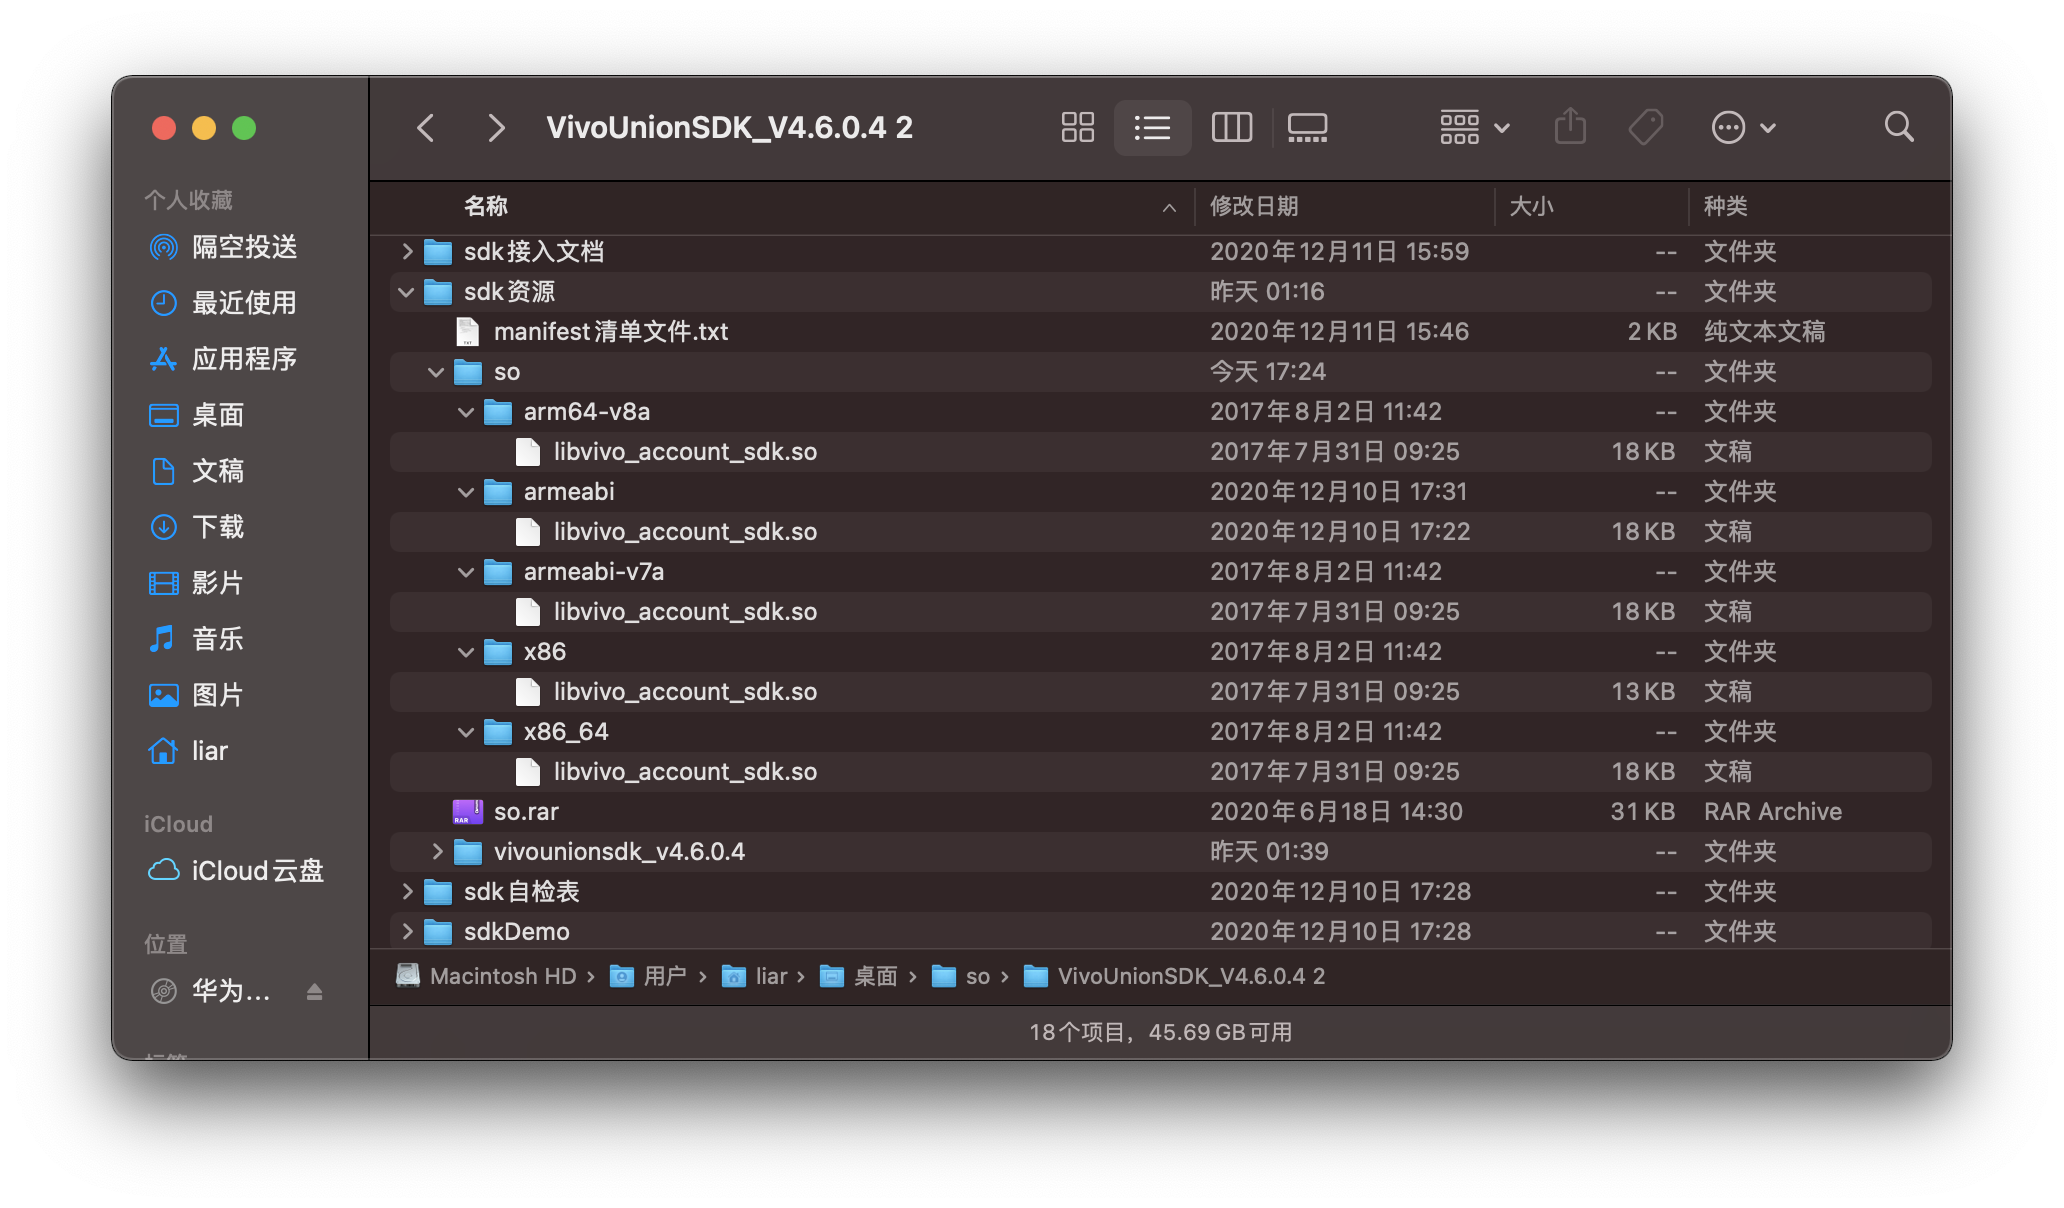Screen dimensions: 2064x1208
Task: Select libvivo_account_sdk.so under x86_64
Action: pos(1160,772)
